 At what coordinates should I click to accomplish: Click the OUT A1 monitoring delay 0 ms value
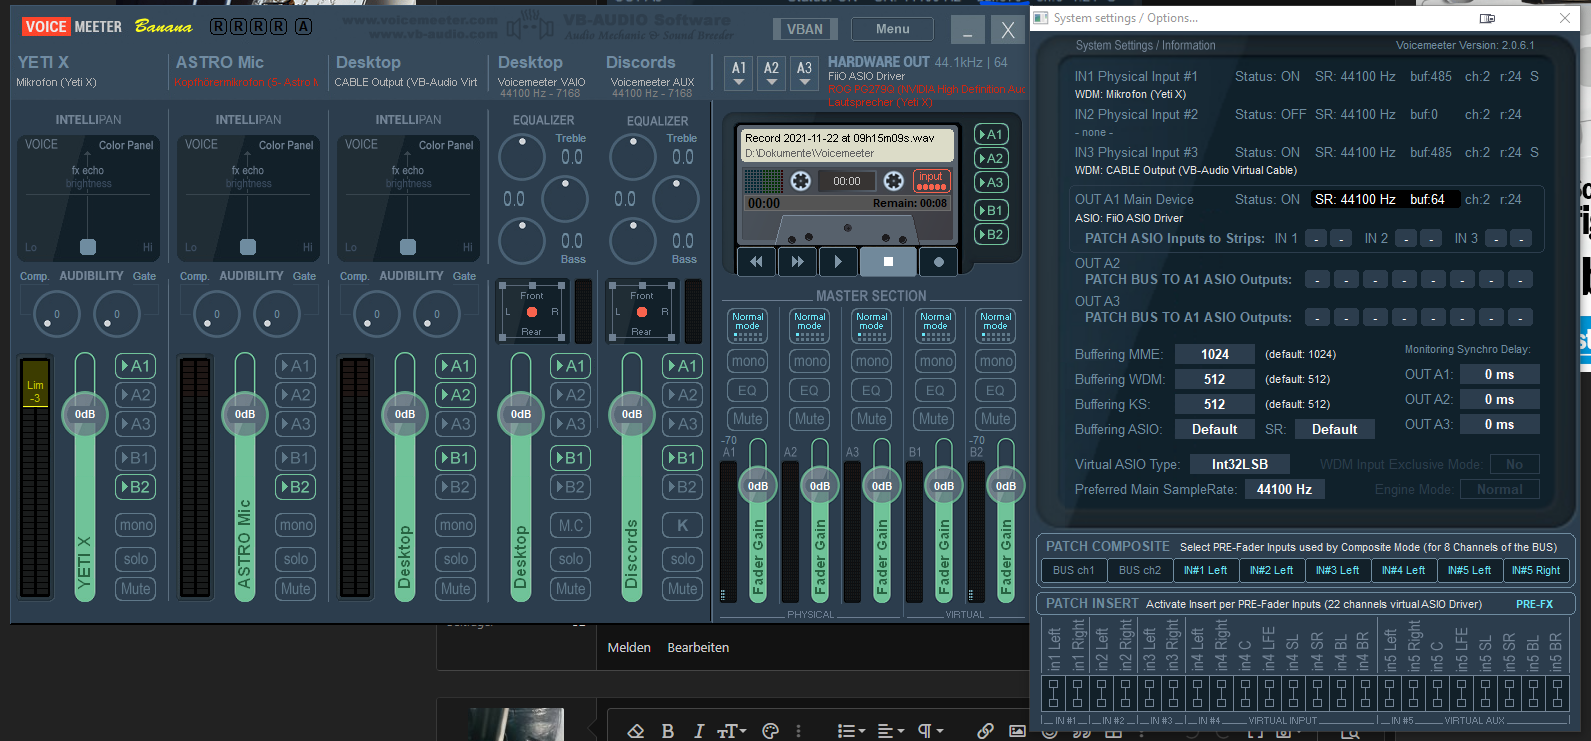click(x=1499, y=374)
